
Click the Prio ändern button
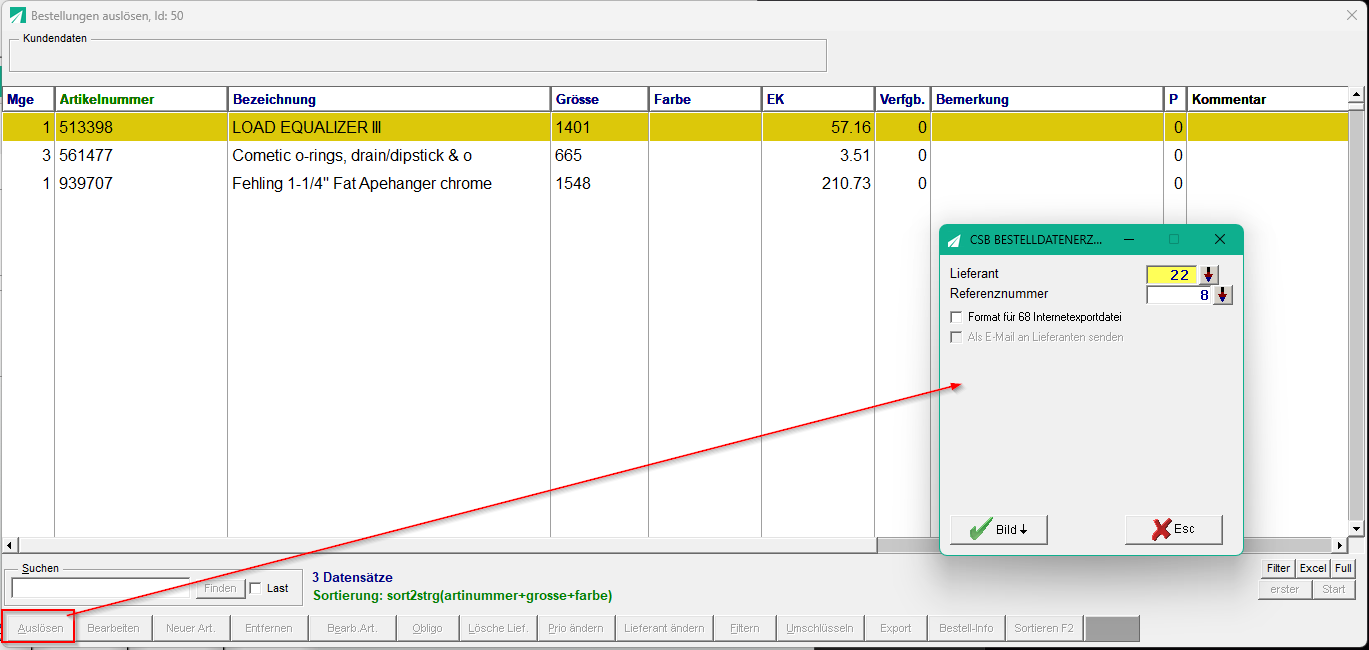click(576, 628)
